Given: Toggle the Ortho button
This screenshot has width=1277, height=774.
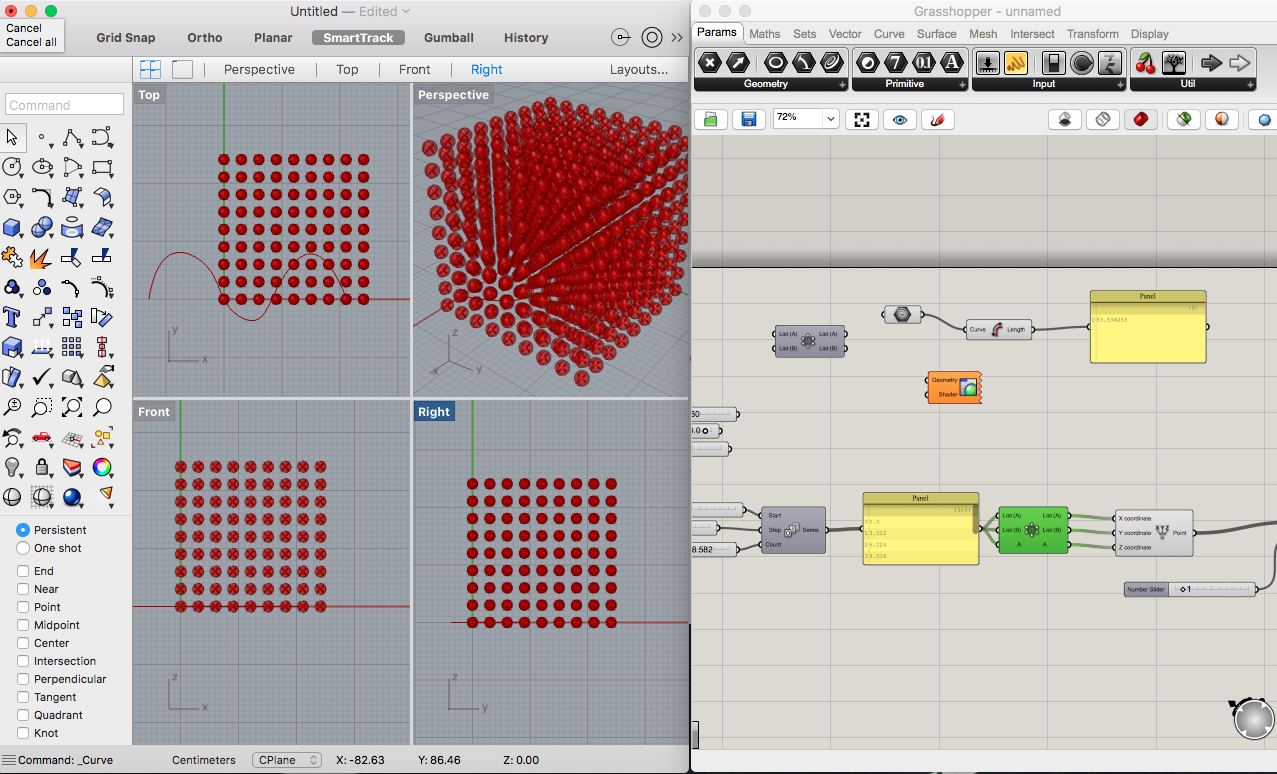Looking at the screenshot, I should (205, 38).
